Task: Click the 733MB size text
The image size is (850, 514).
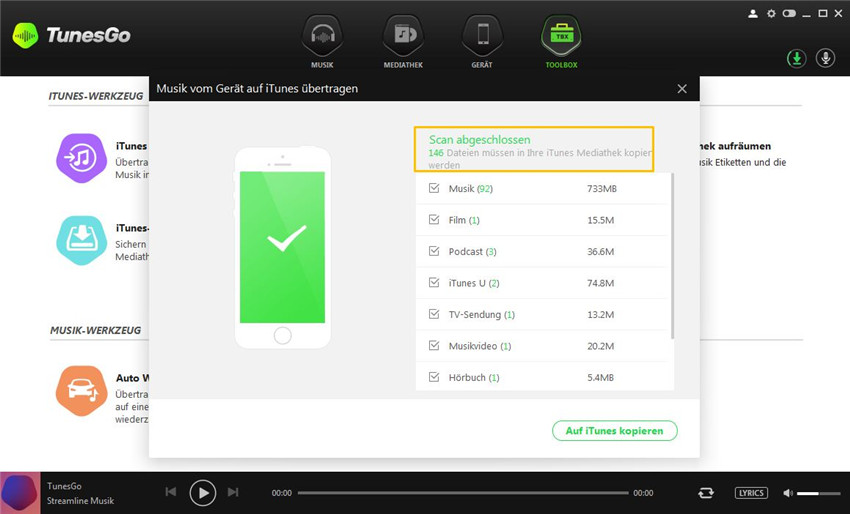Action: 602,189
